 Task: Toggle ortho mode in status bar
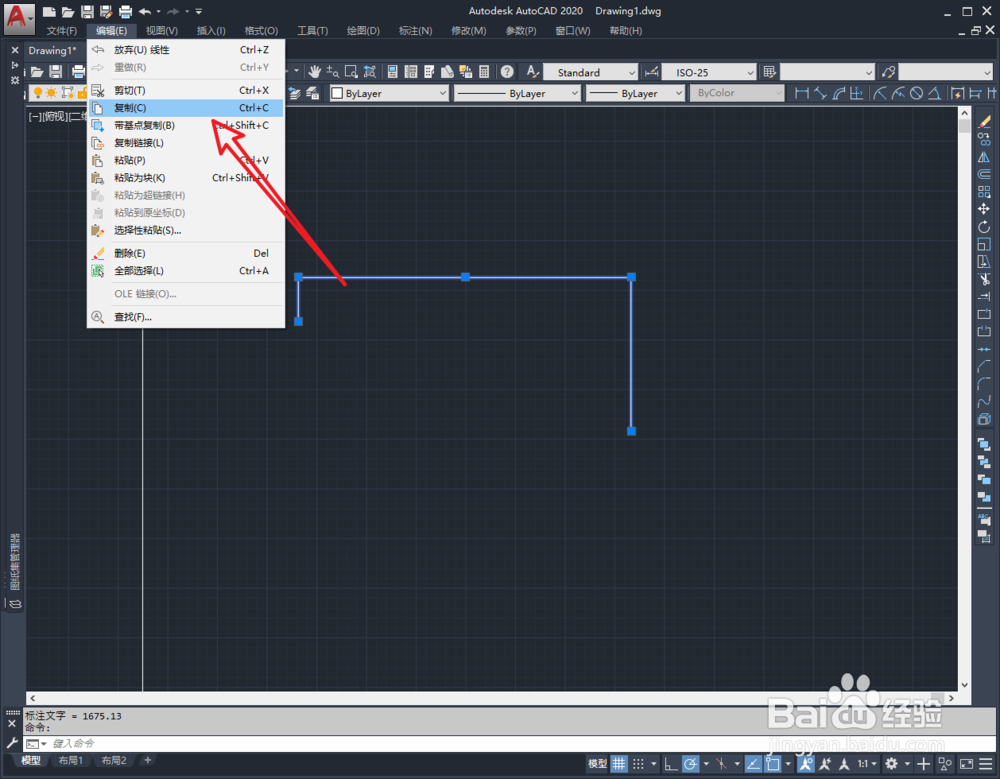coord(670,764)
